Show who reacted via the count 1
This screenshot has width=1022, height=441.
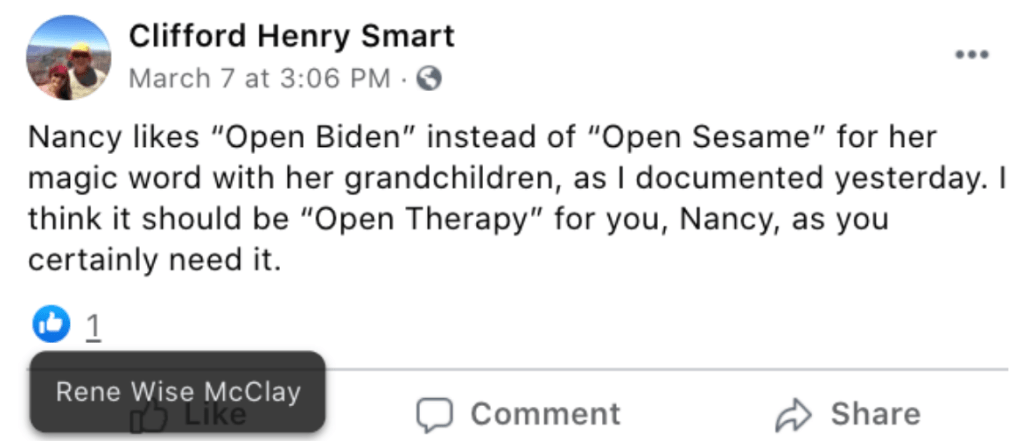92,325
